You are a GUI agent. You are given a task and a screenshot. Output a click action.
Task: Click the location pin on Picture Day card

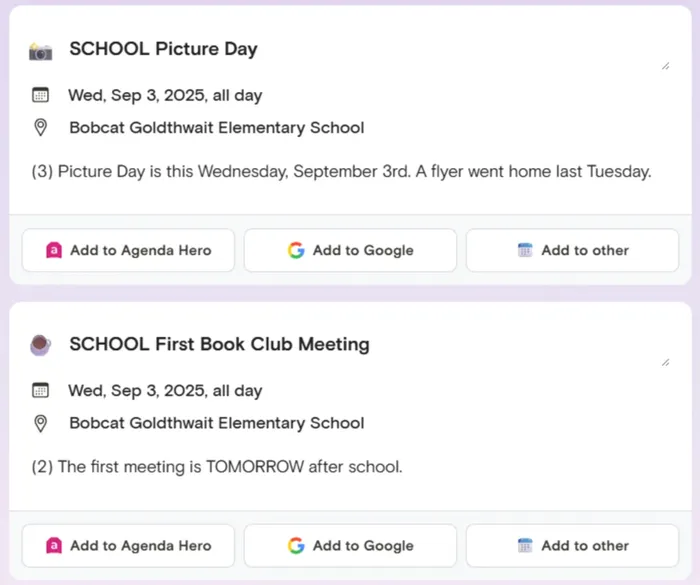click(x=40, y=128)
